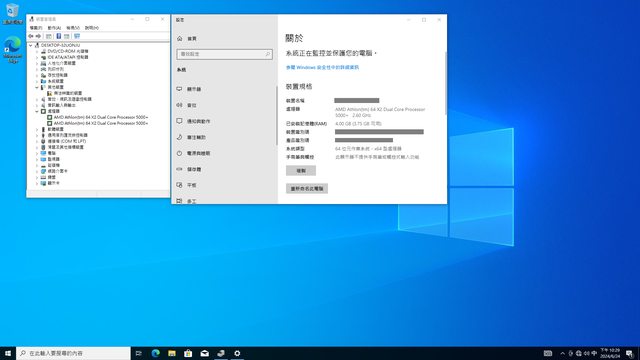
Task: Select the unknown device with yellow warning icon
Action: tap(64, 93)
